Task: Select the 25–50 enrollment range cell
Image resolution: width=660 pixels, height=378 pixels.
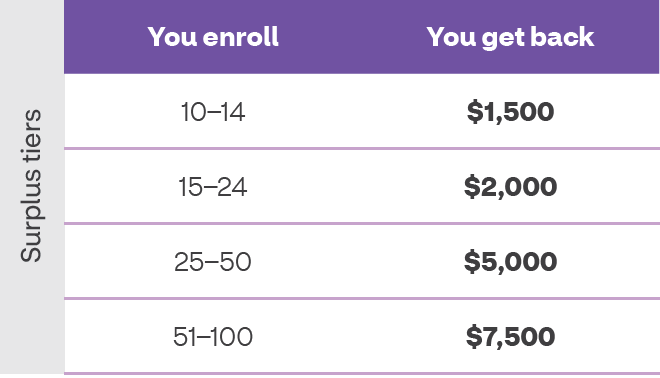Action: click(x=213, y=262)
